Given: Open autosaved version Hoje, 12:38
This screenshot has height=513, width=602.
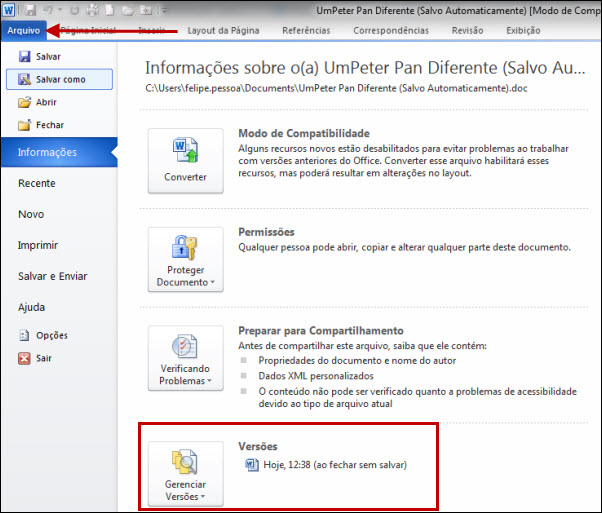Looking at the screenshot, I should [325, 465].
